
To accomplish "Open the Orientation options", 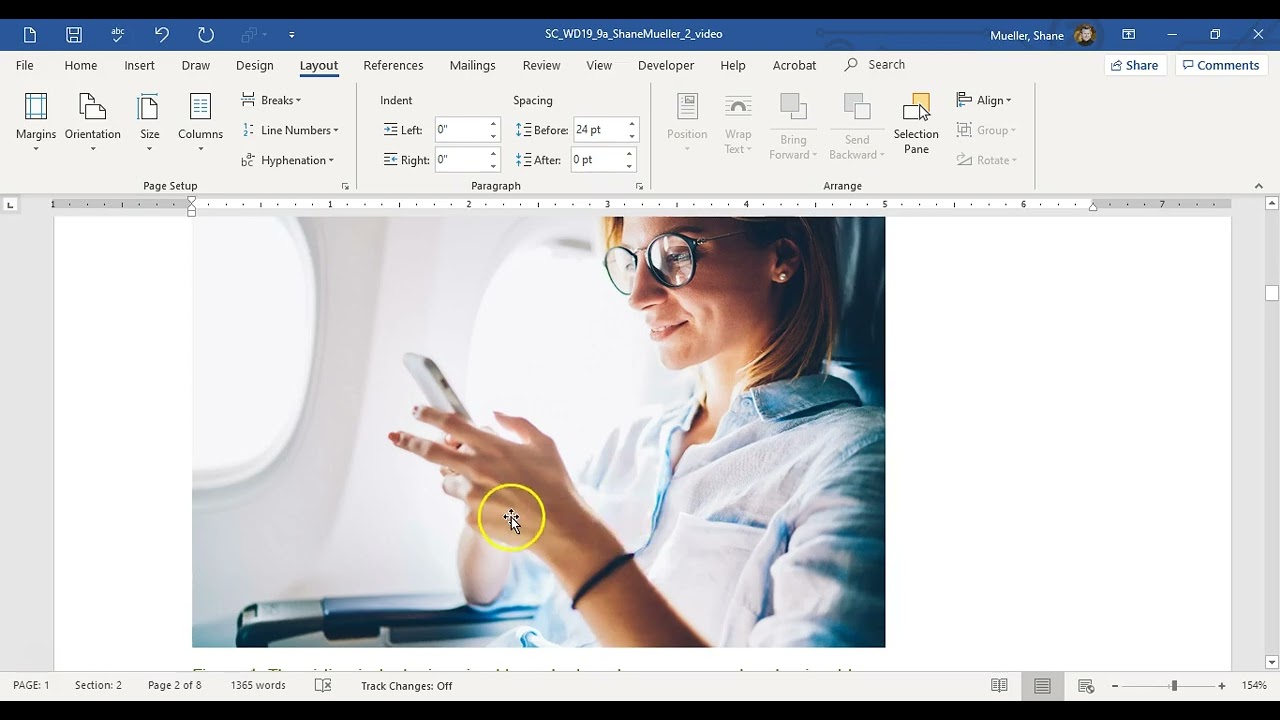I will (x=93, y=123).
